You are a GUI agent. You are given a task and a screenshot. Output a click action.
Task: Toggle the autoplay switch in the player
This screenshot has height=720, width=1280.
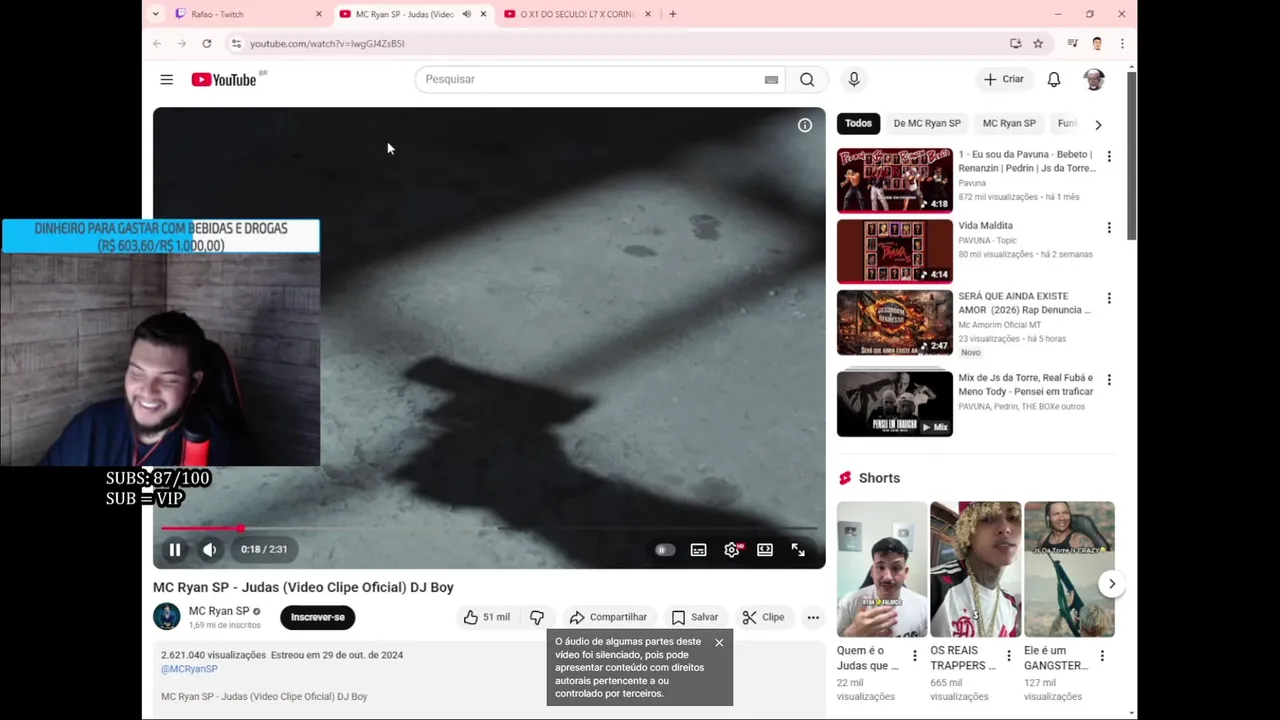[664, 549]
